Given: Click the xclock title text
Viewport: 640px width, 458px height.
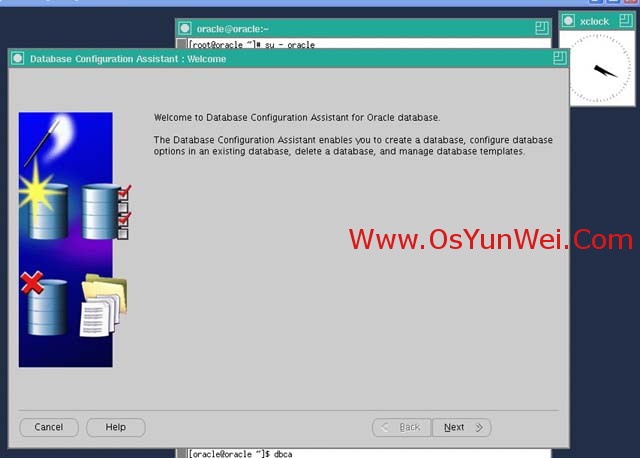Looking at the screenshot, I should [x=594, y=22].
